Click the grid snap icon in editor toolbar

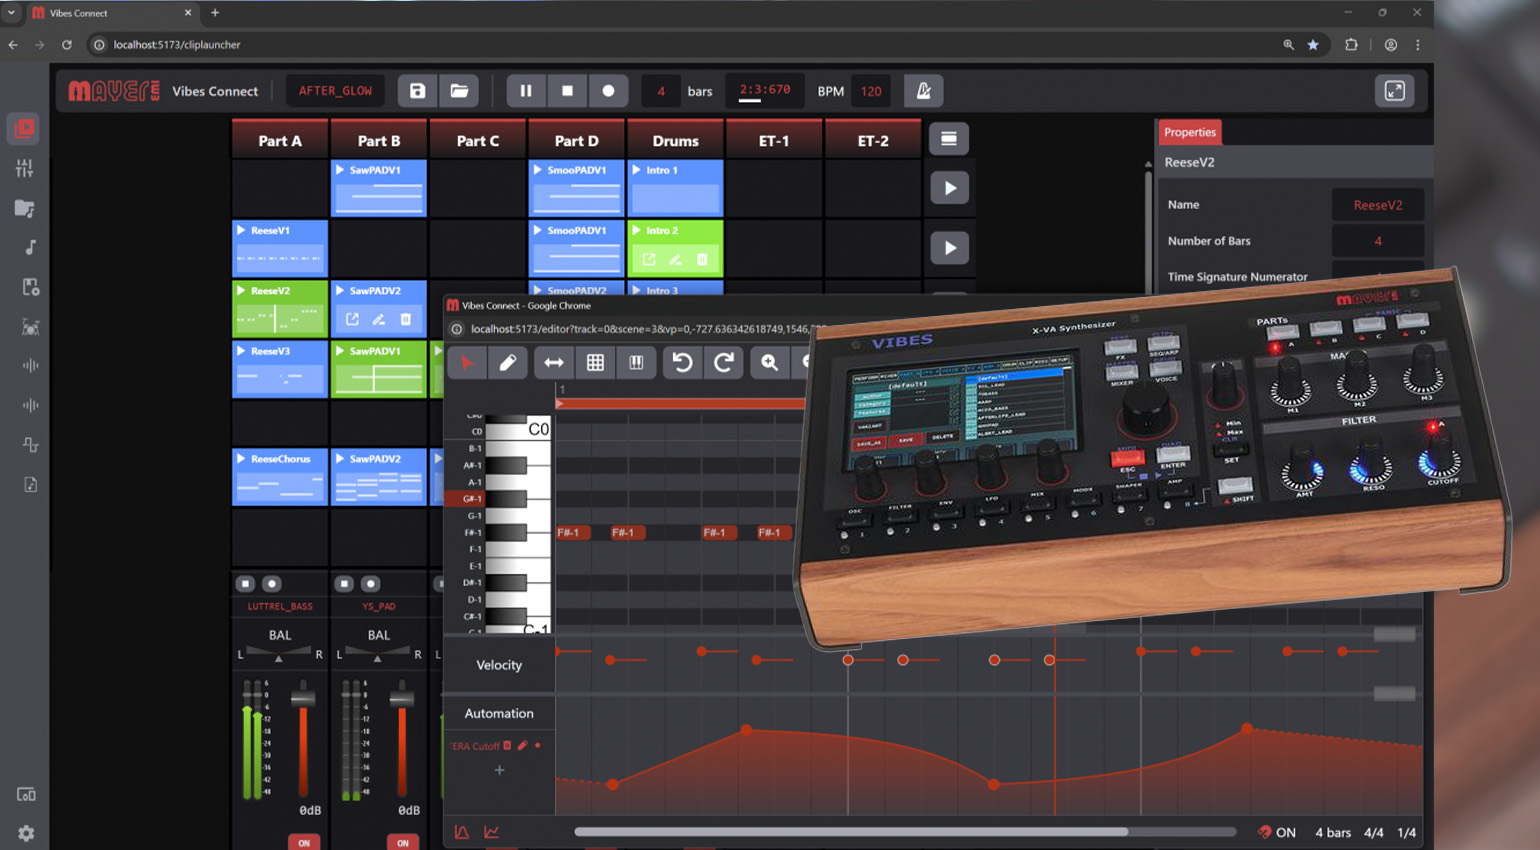click(x=595, y=363)
